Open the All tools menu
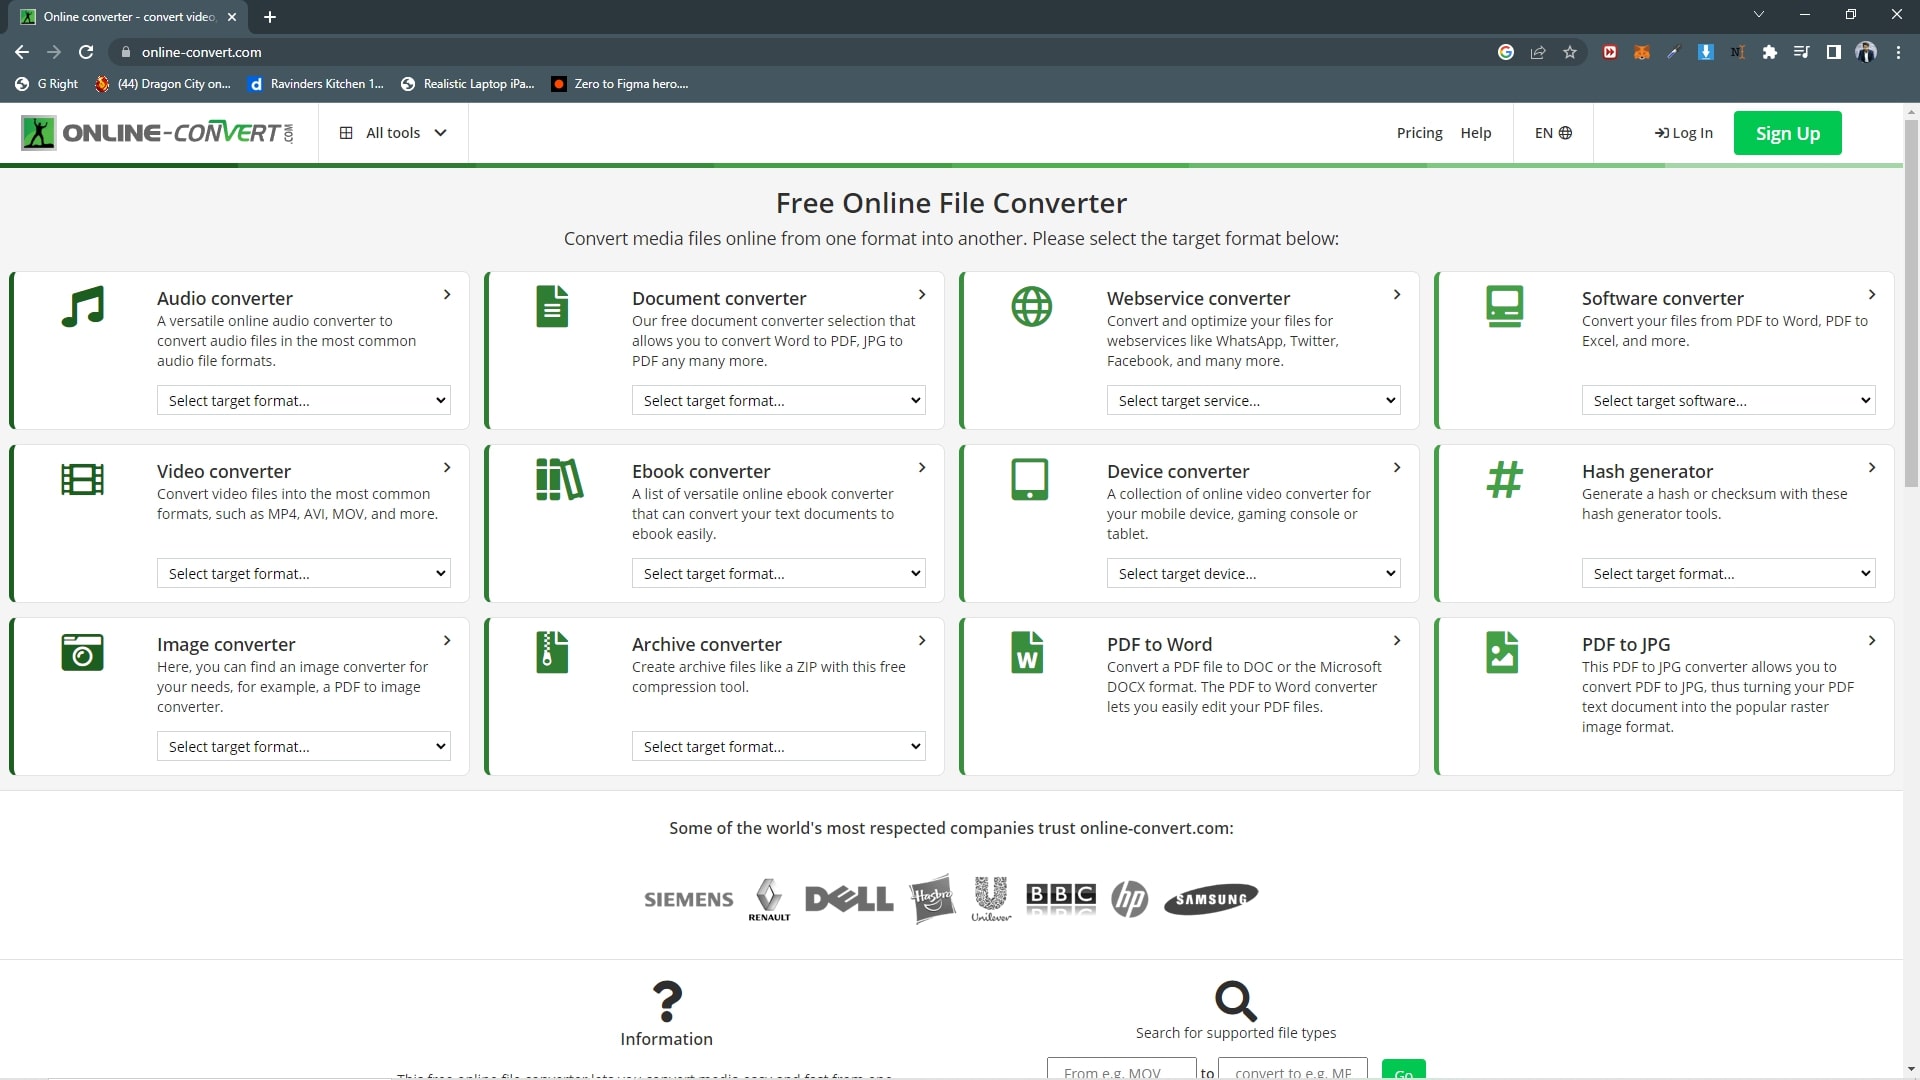The height and width of the screenshot is (1080, 1920). (x=393, y=133)
